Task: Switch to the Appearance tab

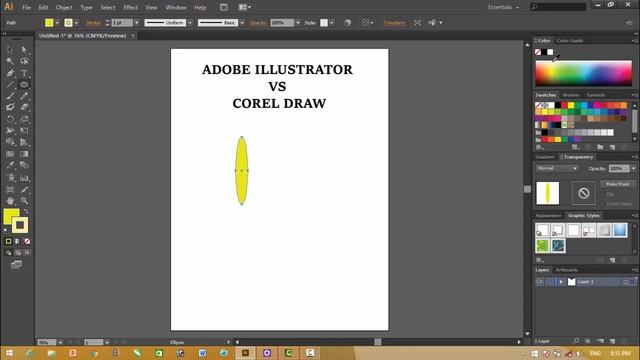Action: point(548,216)
